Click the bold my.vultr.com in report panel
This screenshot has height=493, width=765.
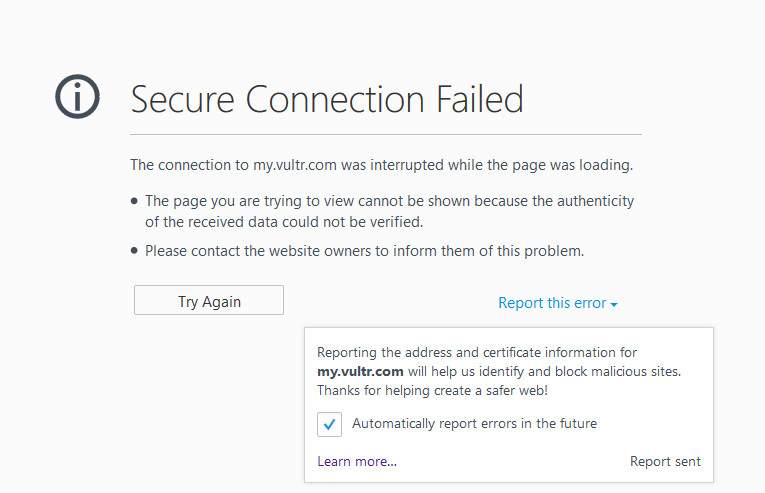pyautogui.click(x=359, y=371)
